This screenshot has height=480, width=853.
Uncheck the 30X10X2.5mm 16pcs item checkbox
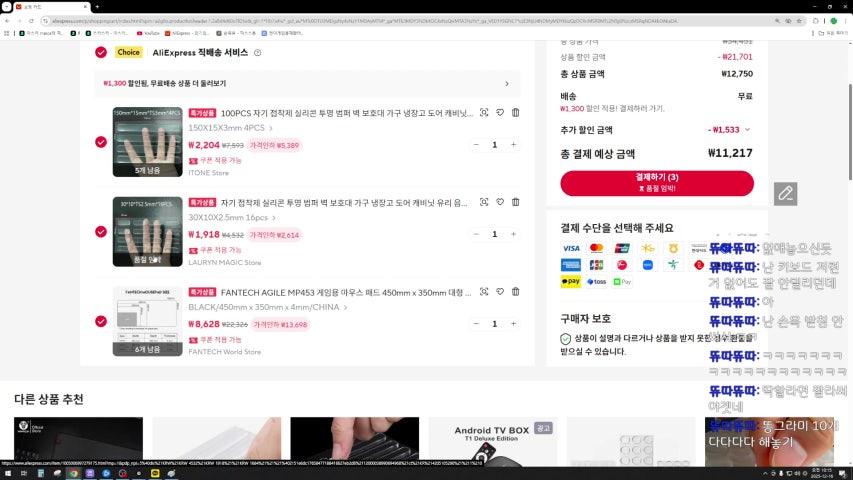101,232
